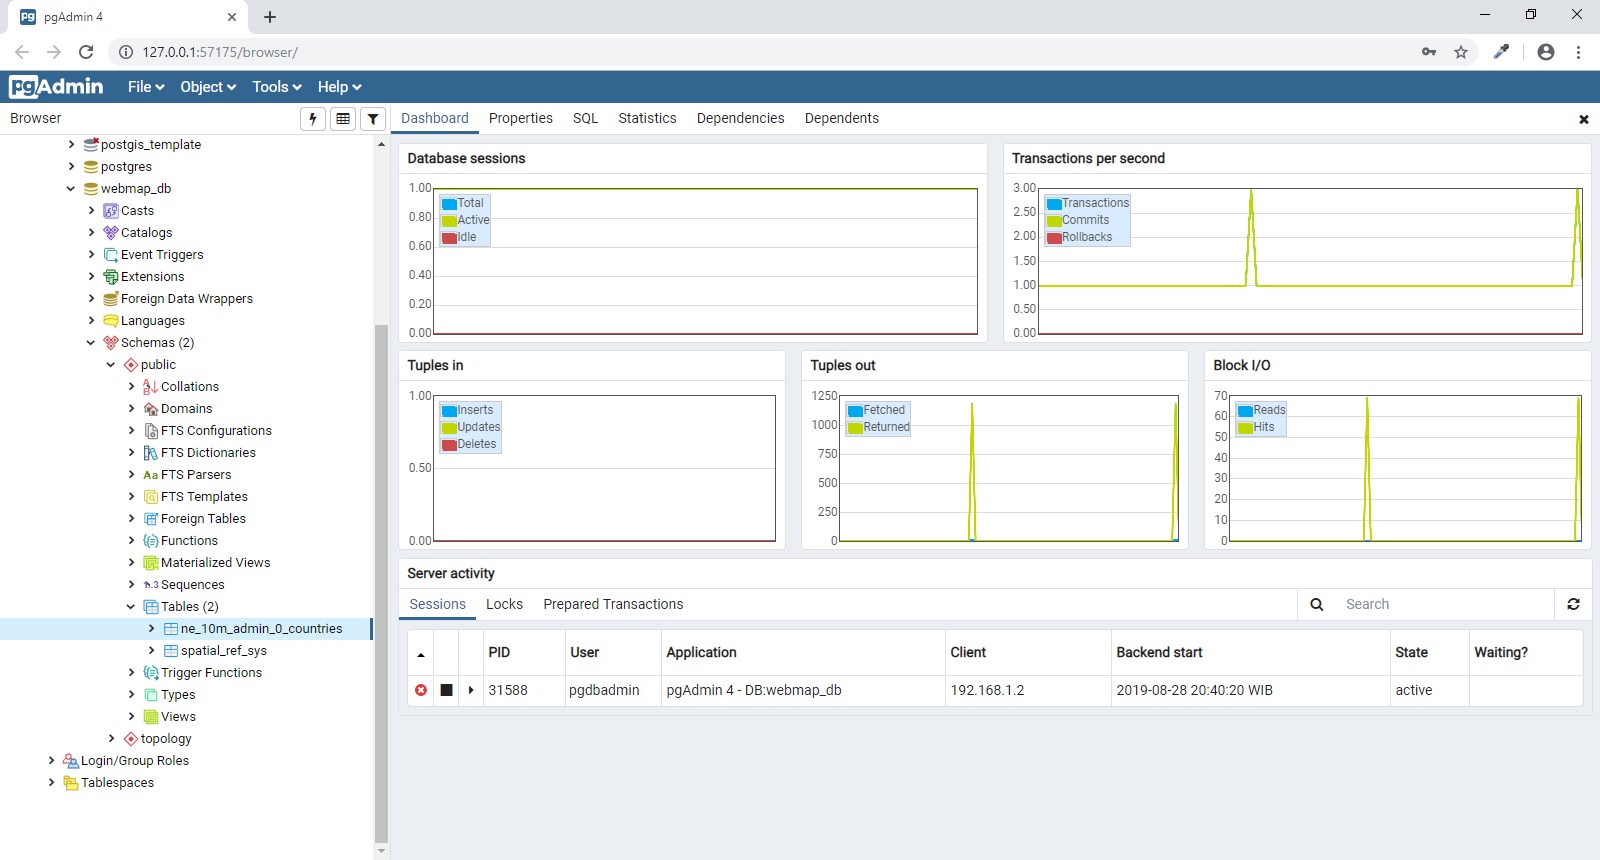The image size is (1600, 860).
Task: Click the Query Tool lightning icon
Action: coord(313,119)
